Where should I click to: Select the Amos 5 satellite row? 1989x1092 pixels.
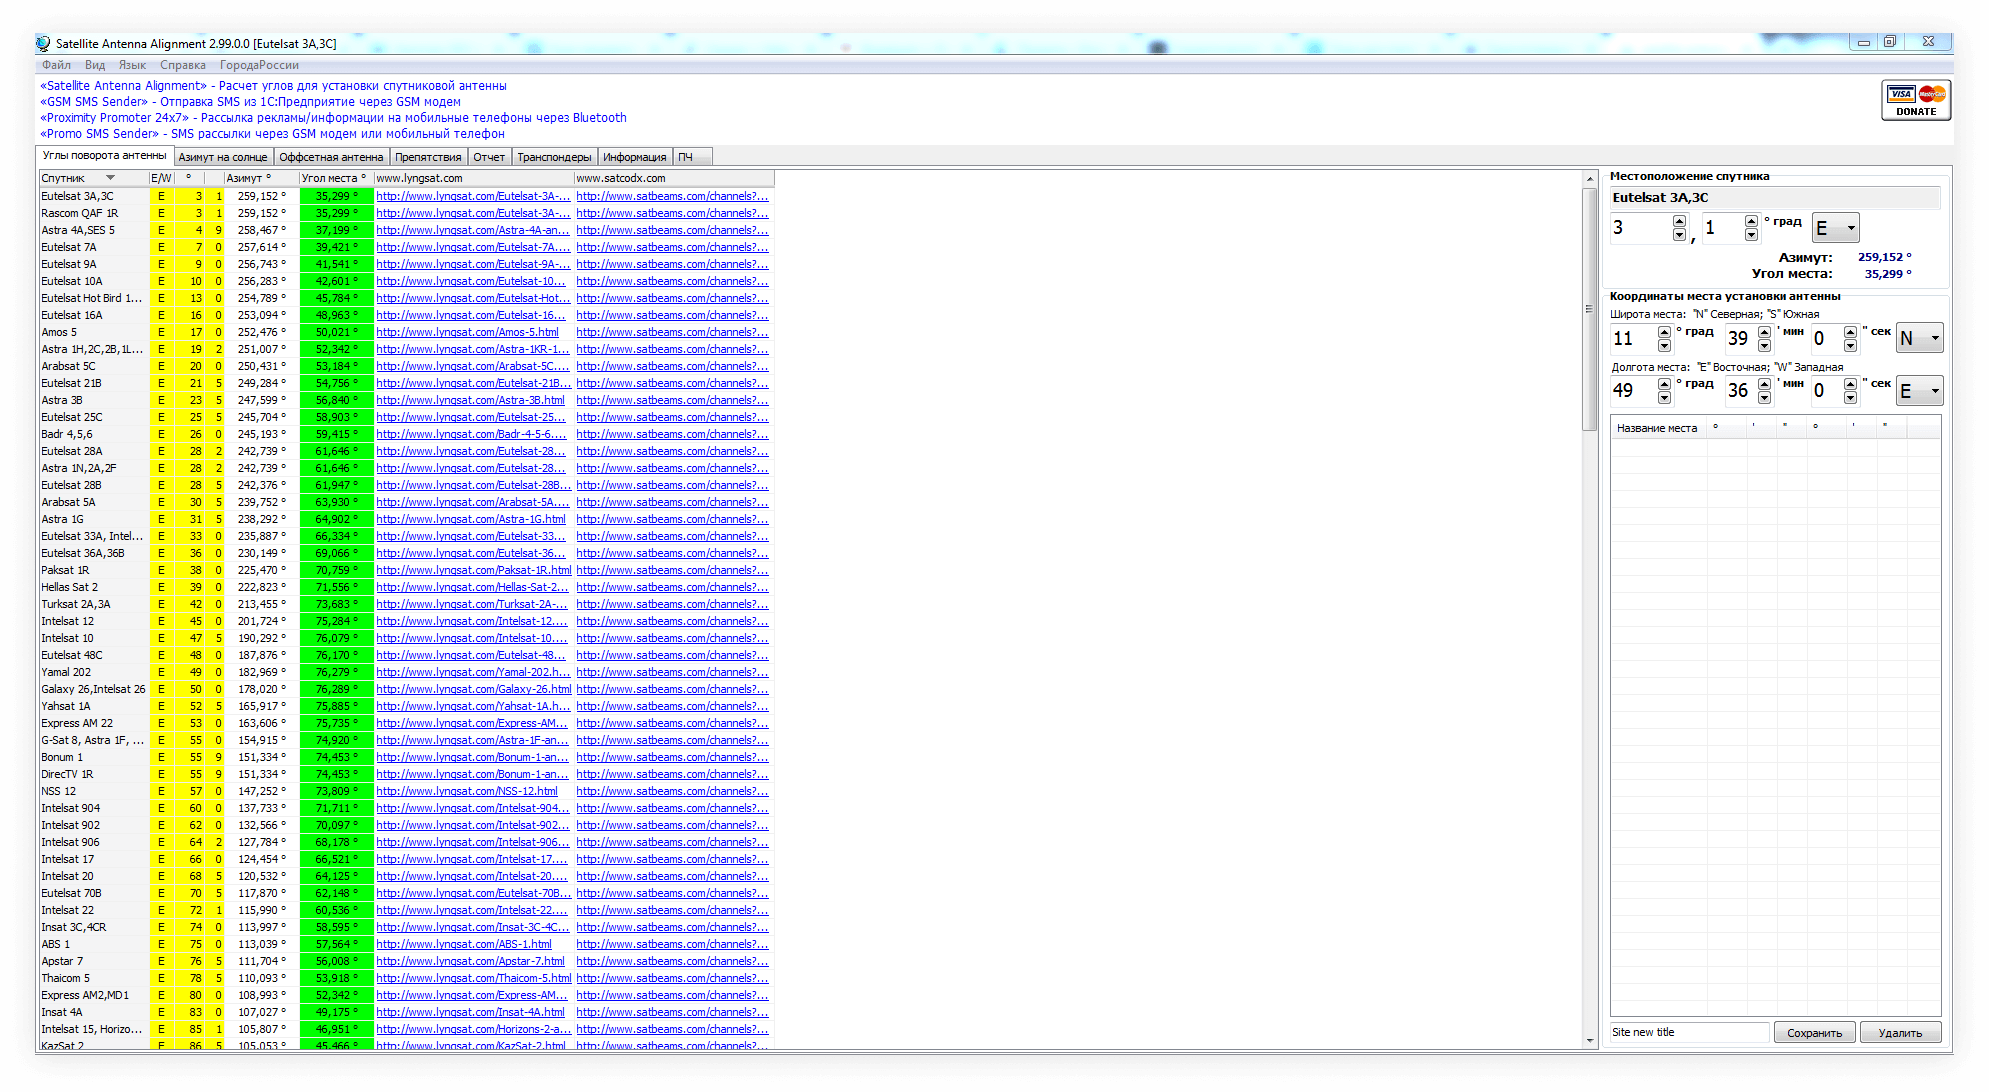tap(406, 332)
